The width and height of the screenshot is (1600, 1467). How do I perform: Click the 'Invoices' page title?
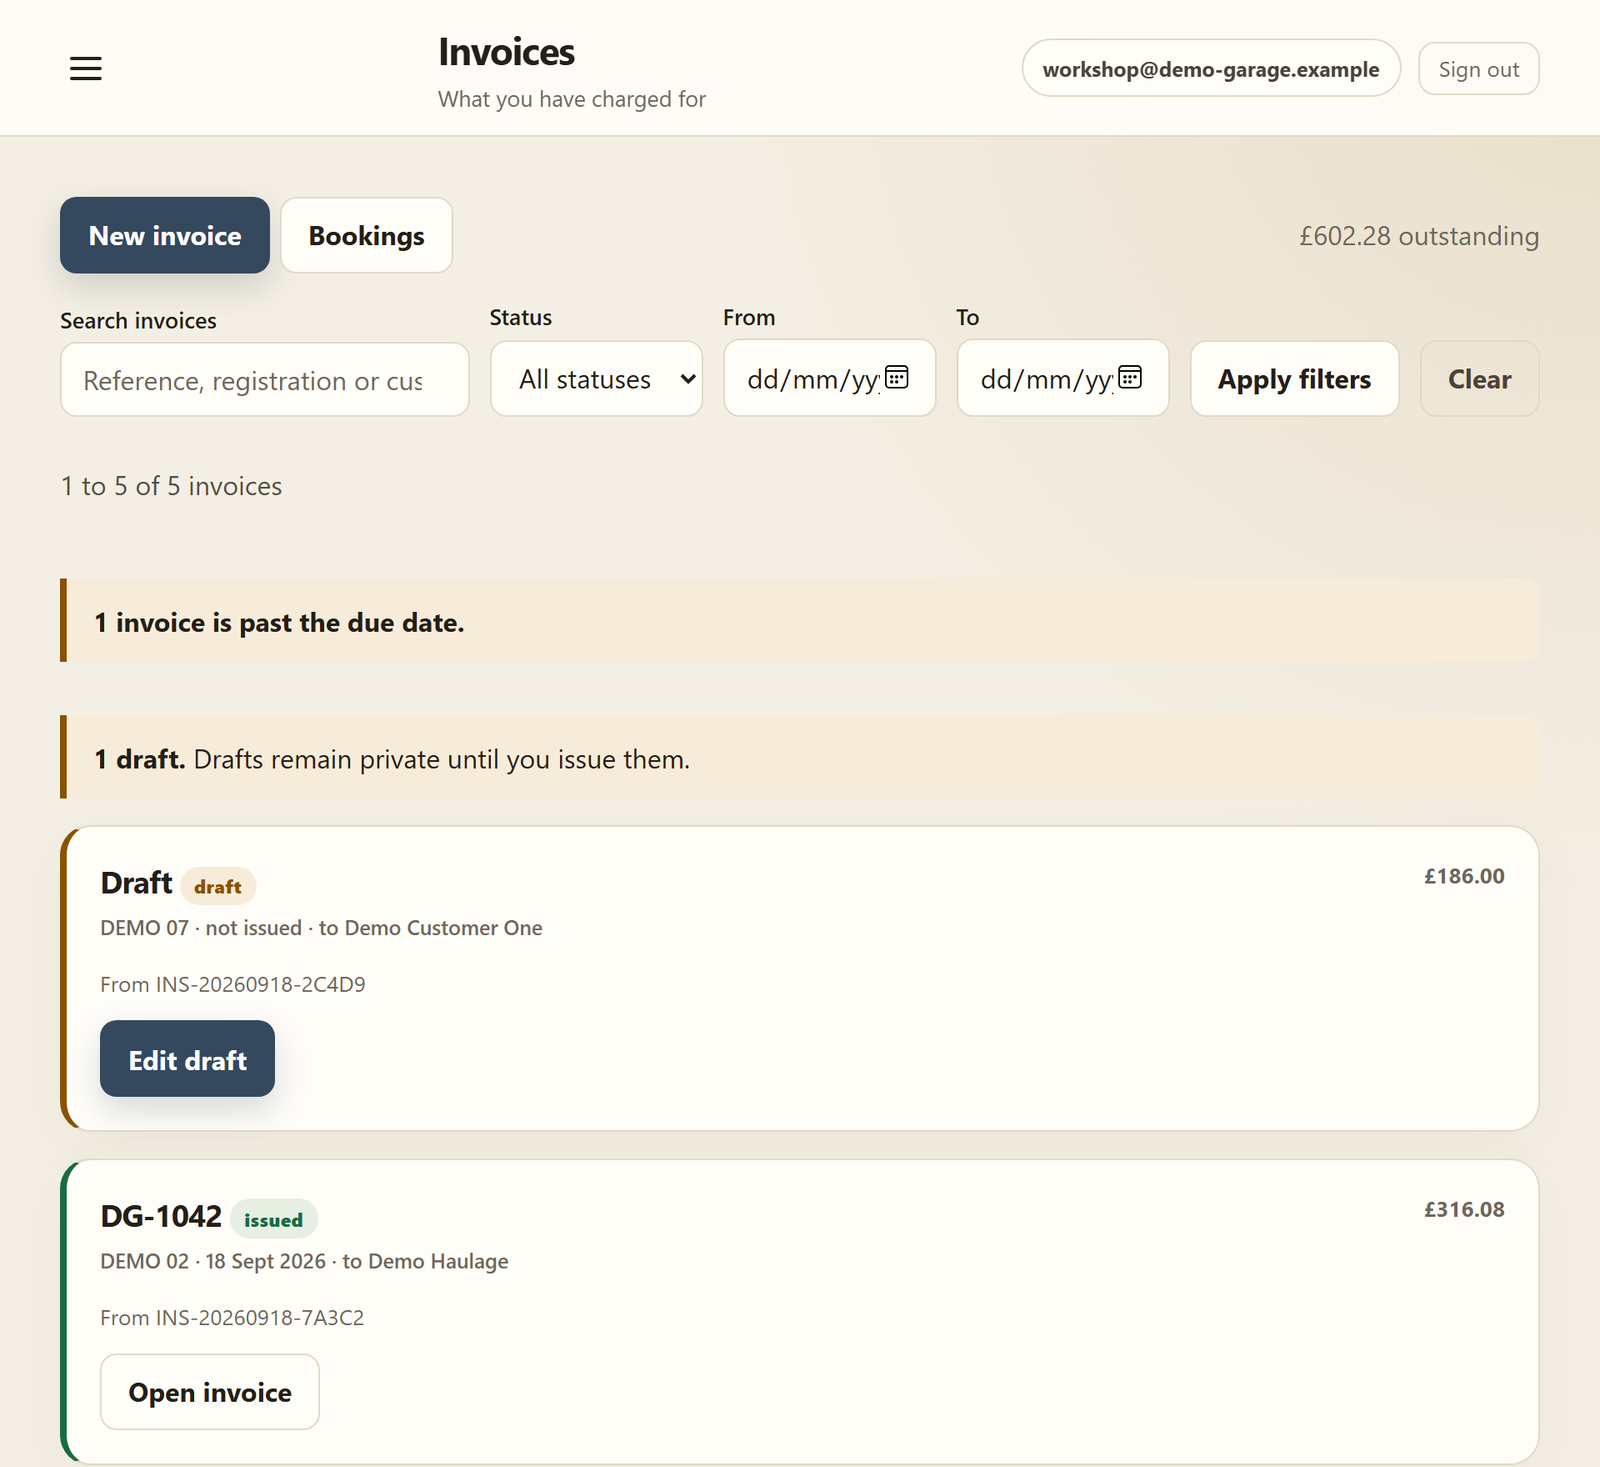(x=506, y=52)
